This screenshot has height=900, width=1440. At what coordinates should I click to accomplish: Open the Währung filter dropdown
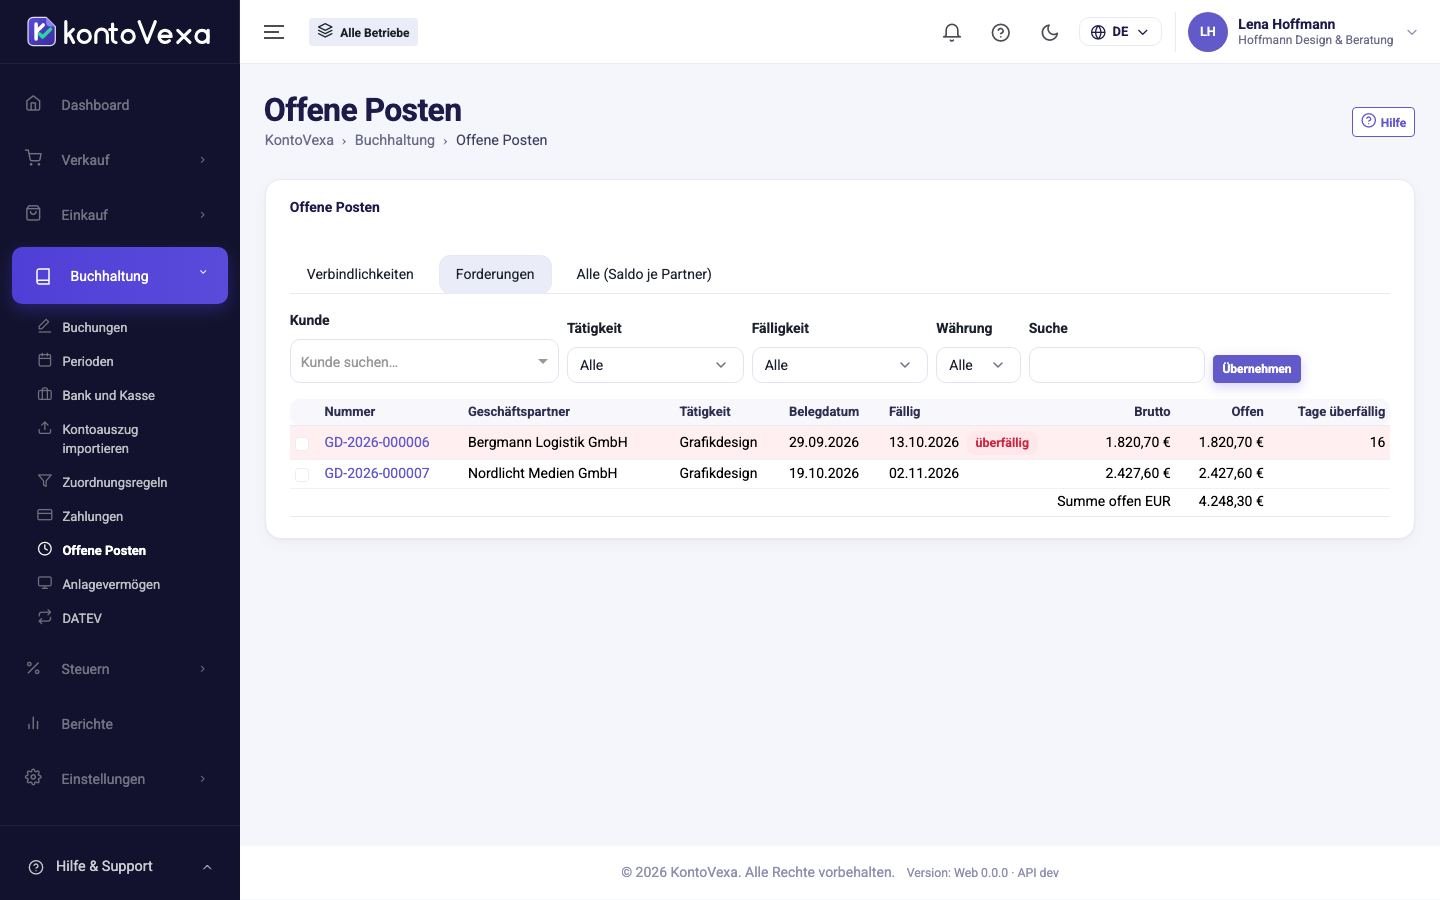click(x=978, y=365)
